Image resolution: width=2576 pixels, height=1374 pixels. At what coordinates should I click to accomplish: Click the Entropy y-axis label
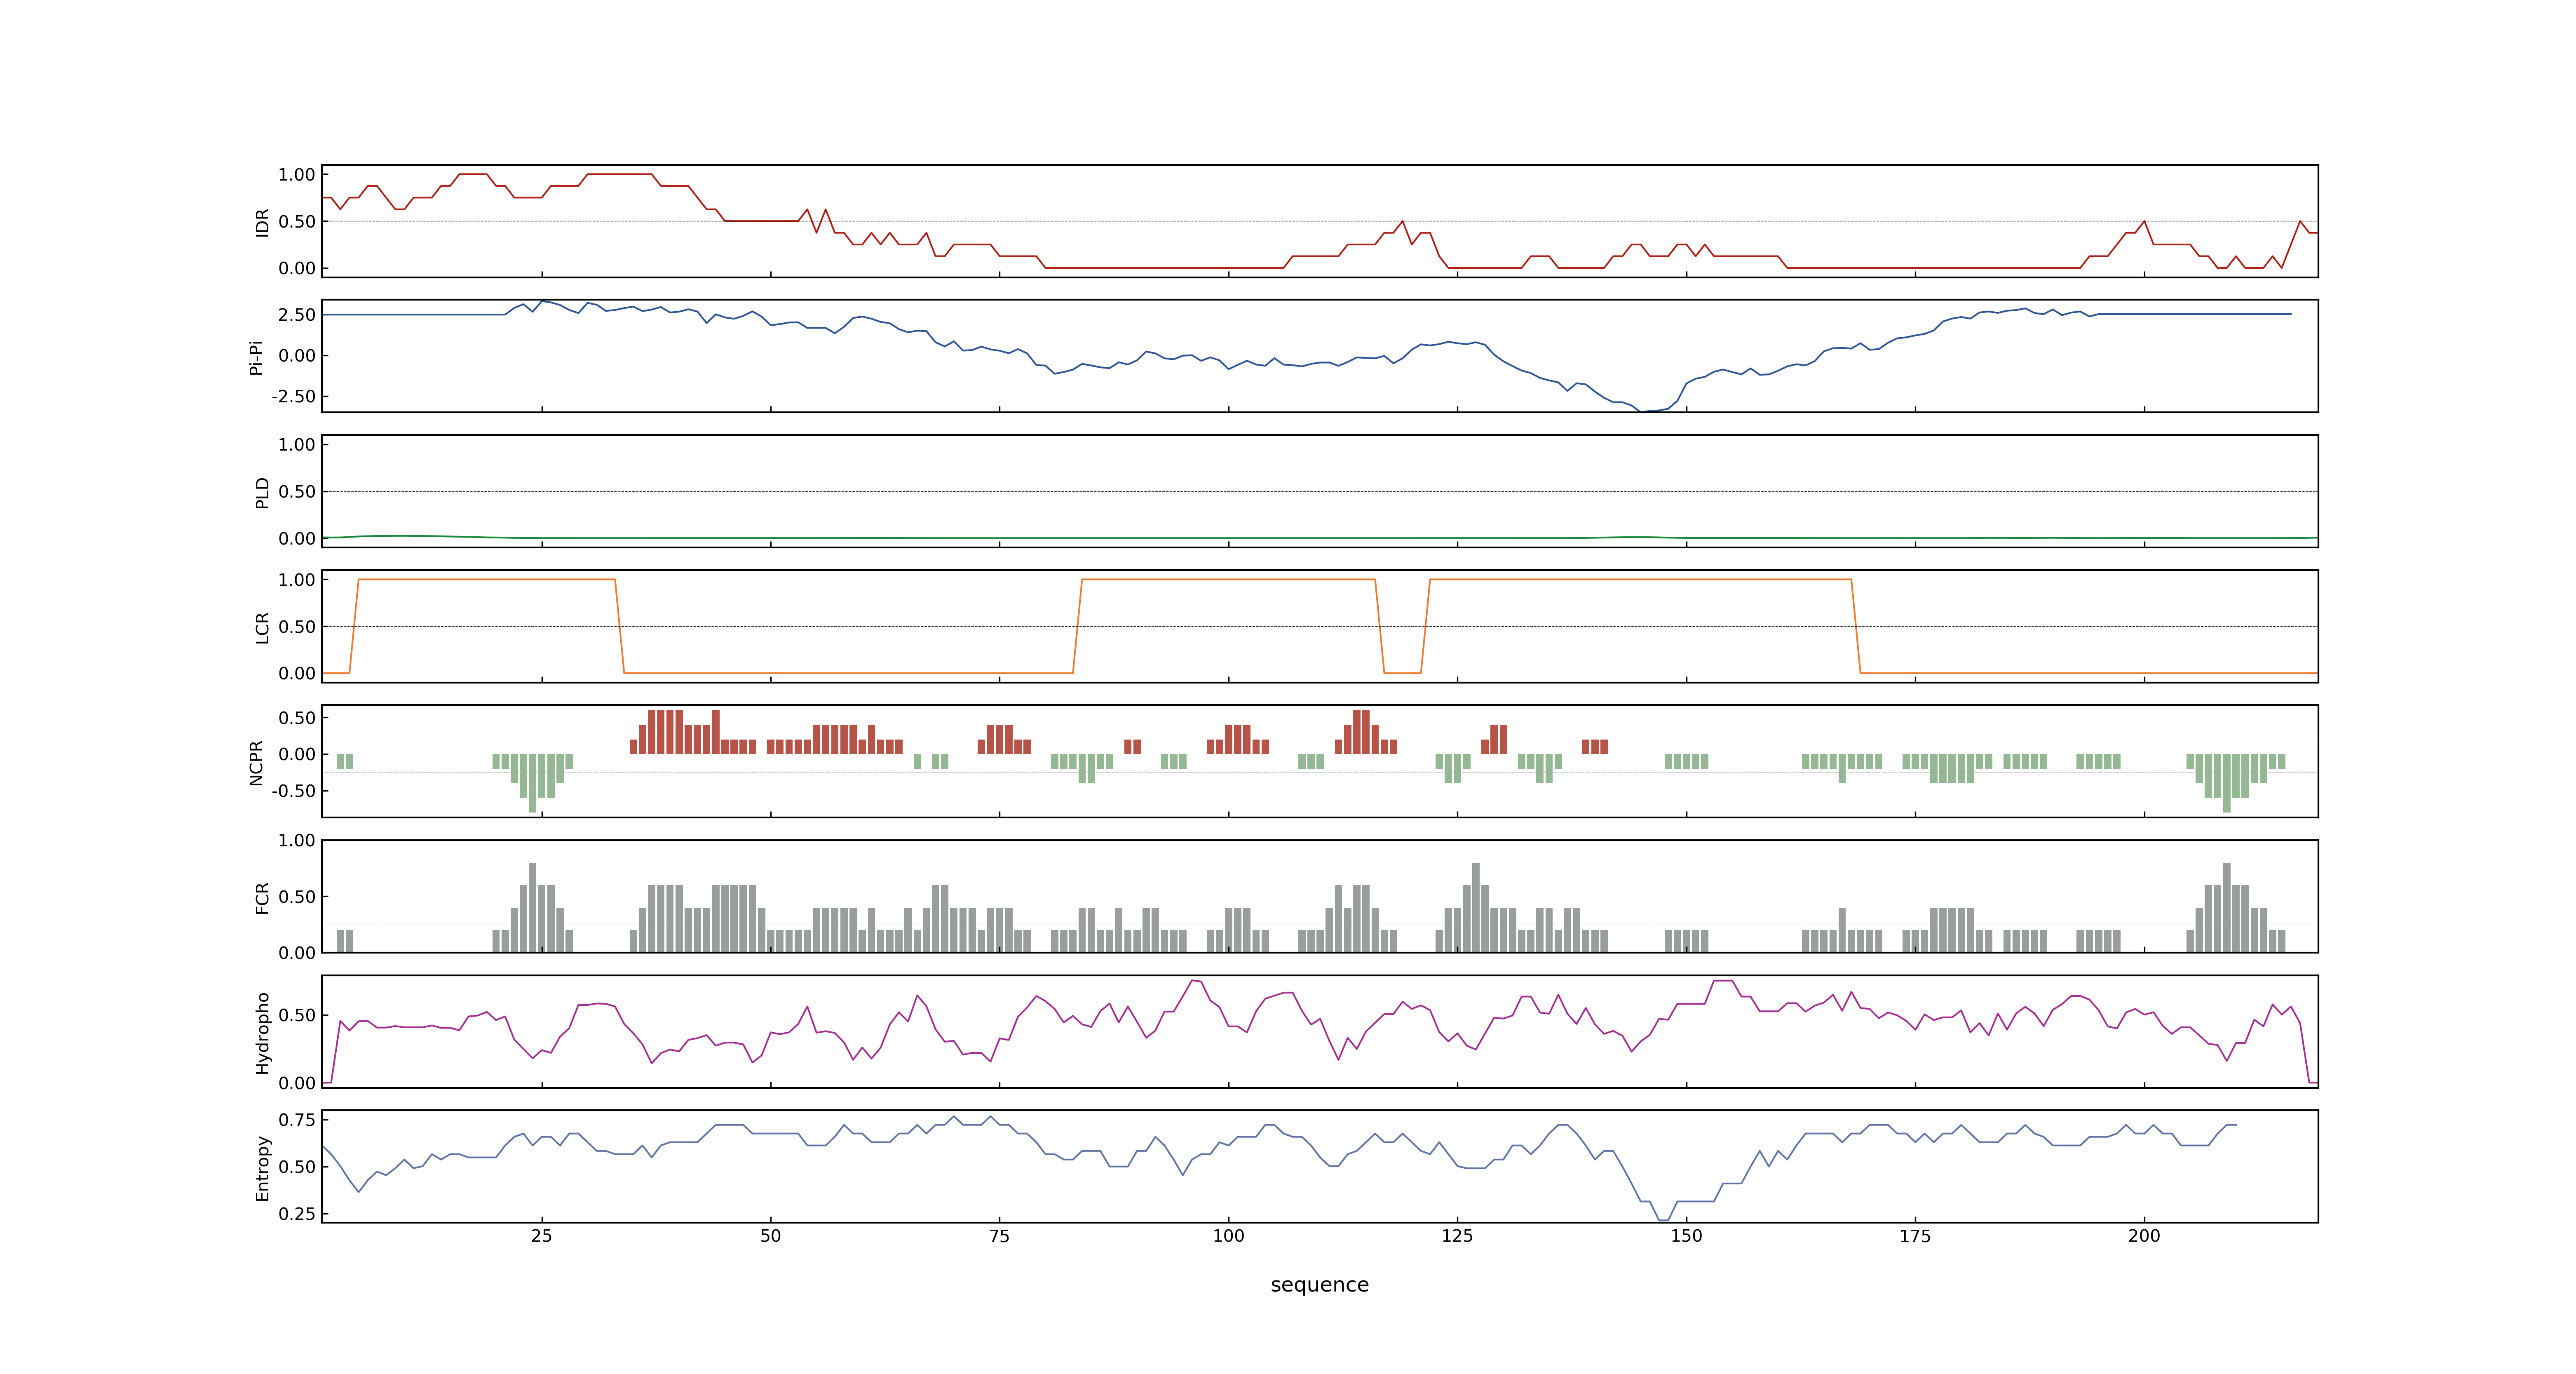262,1167
